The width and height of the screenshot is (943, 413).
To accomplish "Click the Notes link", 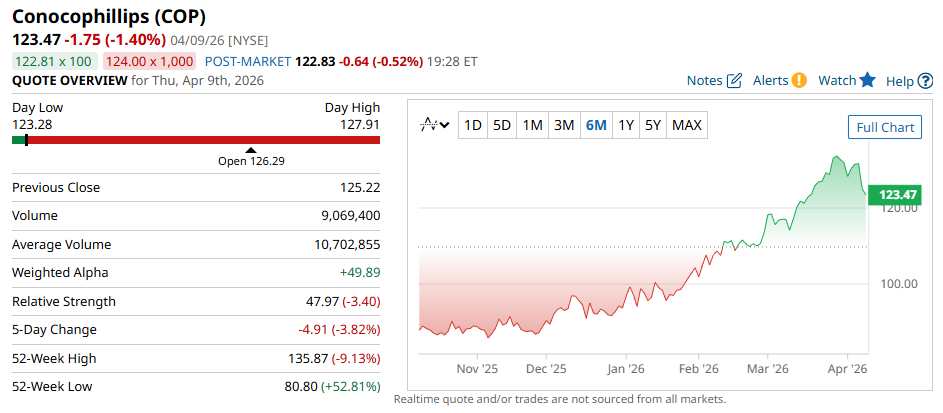I will (x=704, y=81).
